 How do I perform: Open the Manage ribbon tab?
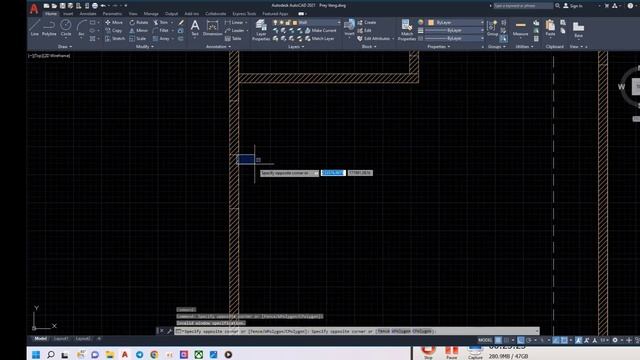151,14
